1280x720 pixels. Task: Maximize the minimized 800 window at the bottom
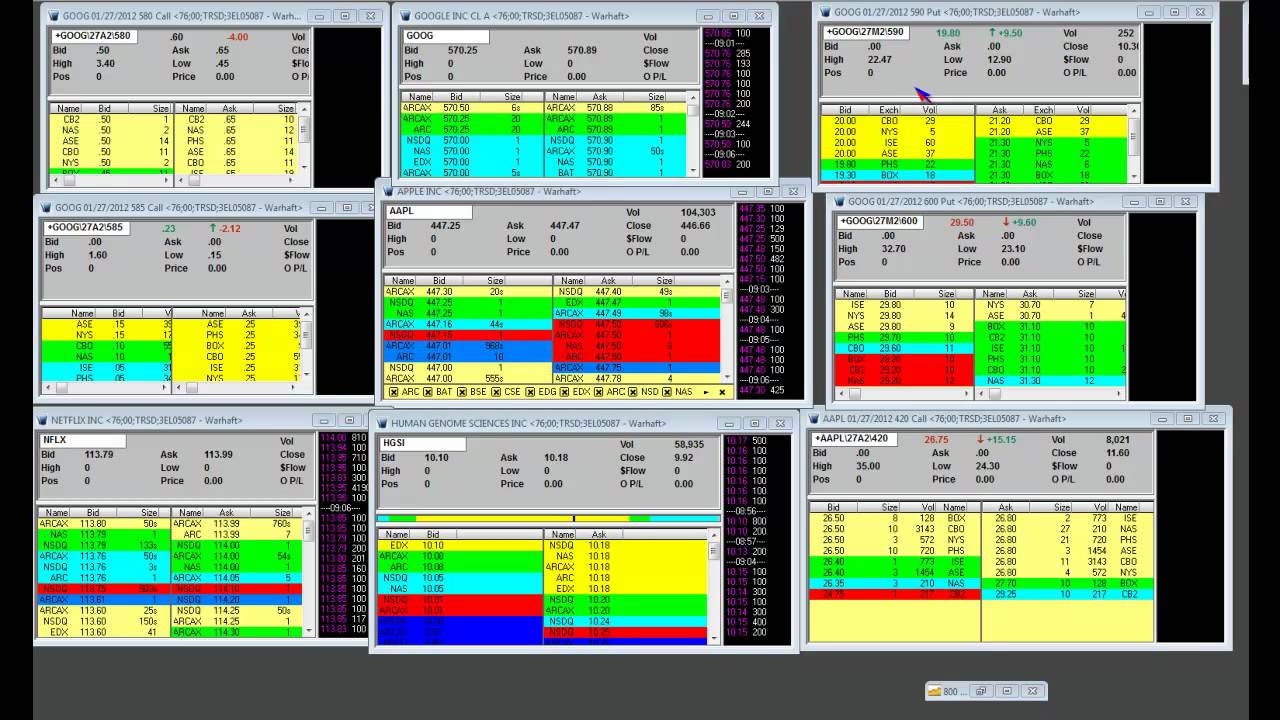tap(1007, 691)
